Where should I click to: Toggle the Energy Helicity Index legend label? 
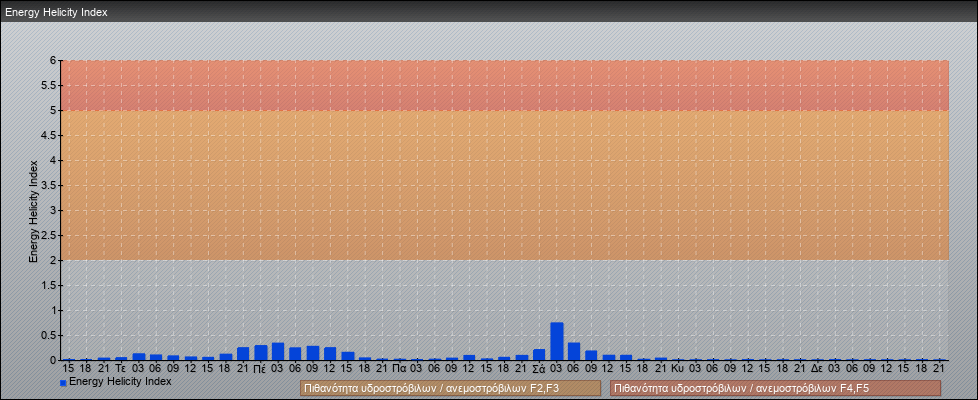pyautogui.click(x=120, y=381)
